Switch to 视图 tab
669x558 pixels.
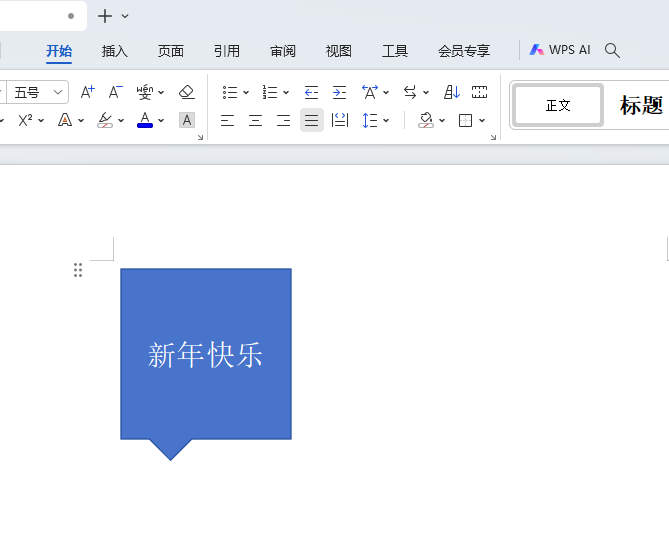click(339, 51)
